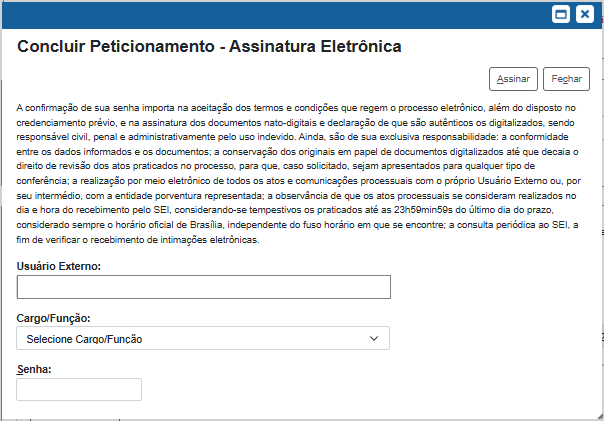Click the Senha label
The image size is (604, 421).
[x=34, y=369]
